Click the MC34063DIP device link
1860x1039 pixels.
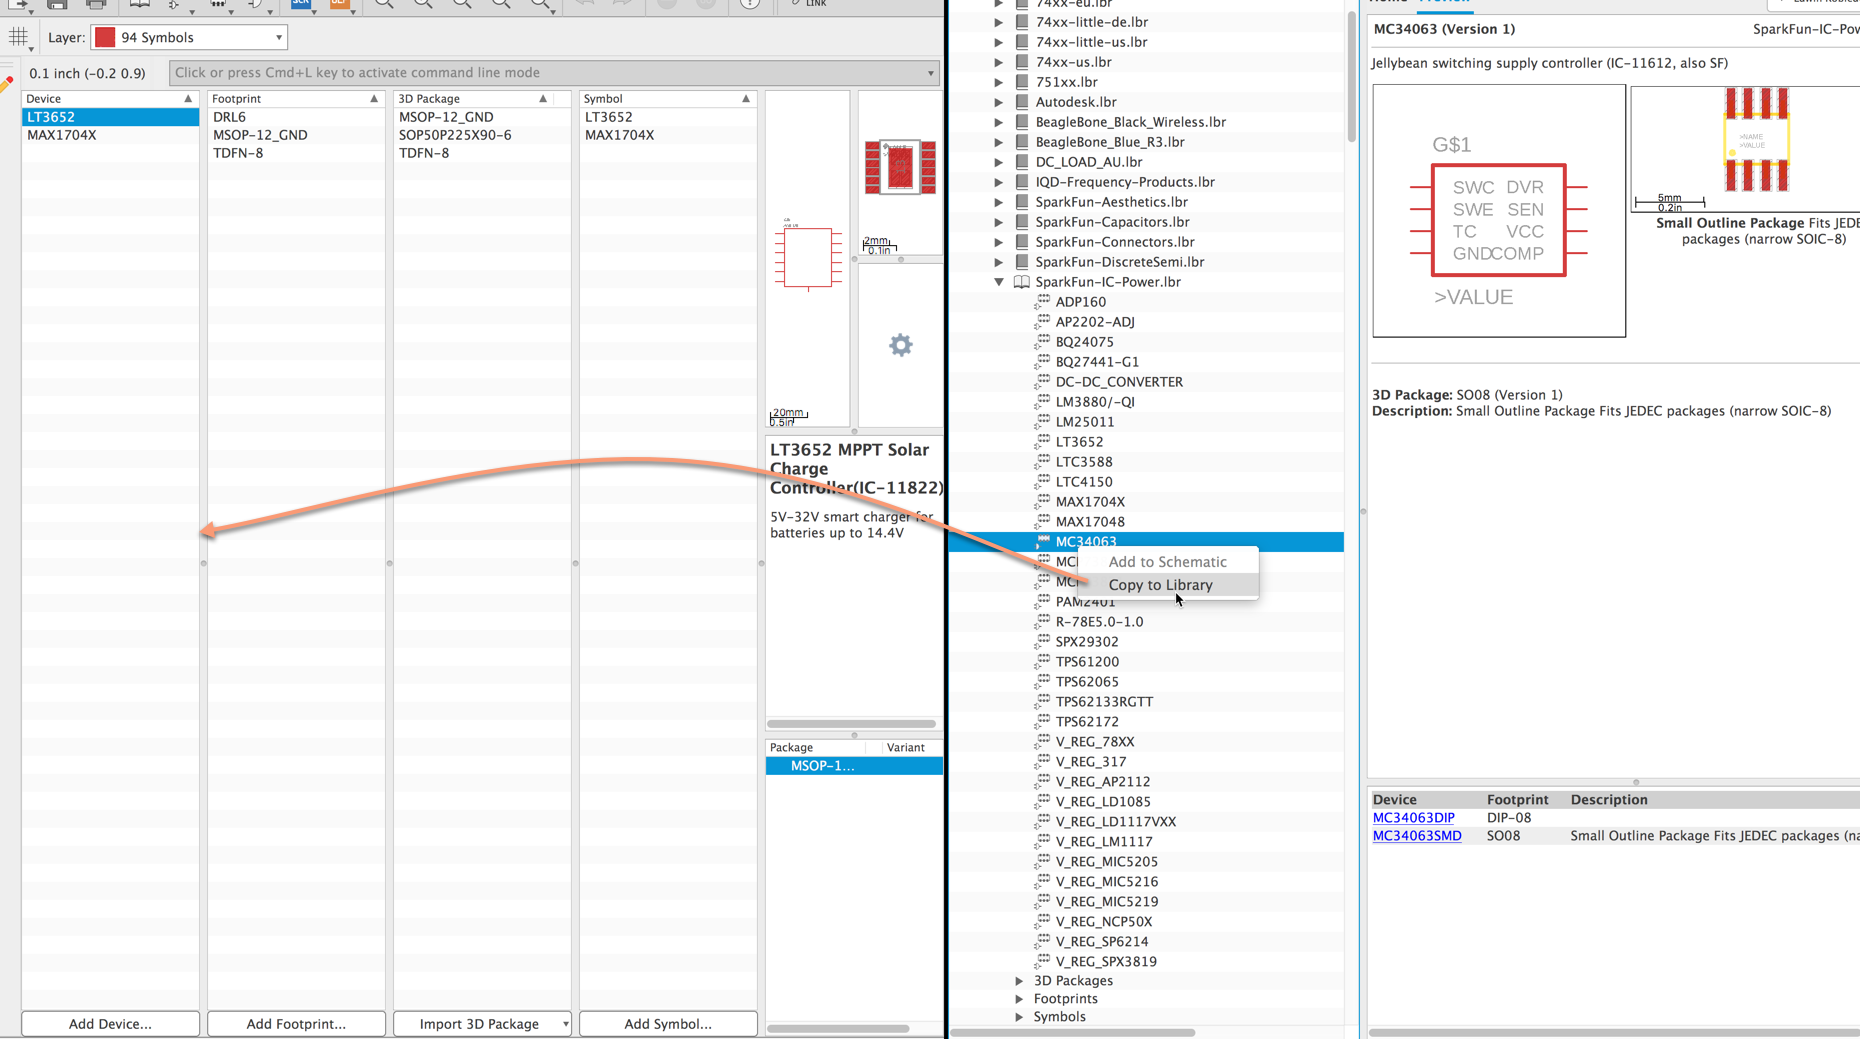coord(1413,817)
